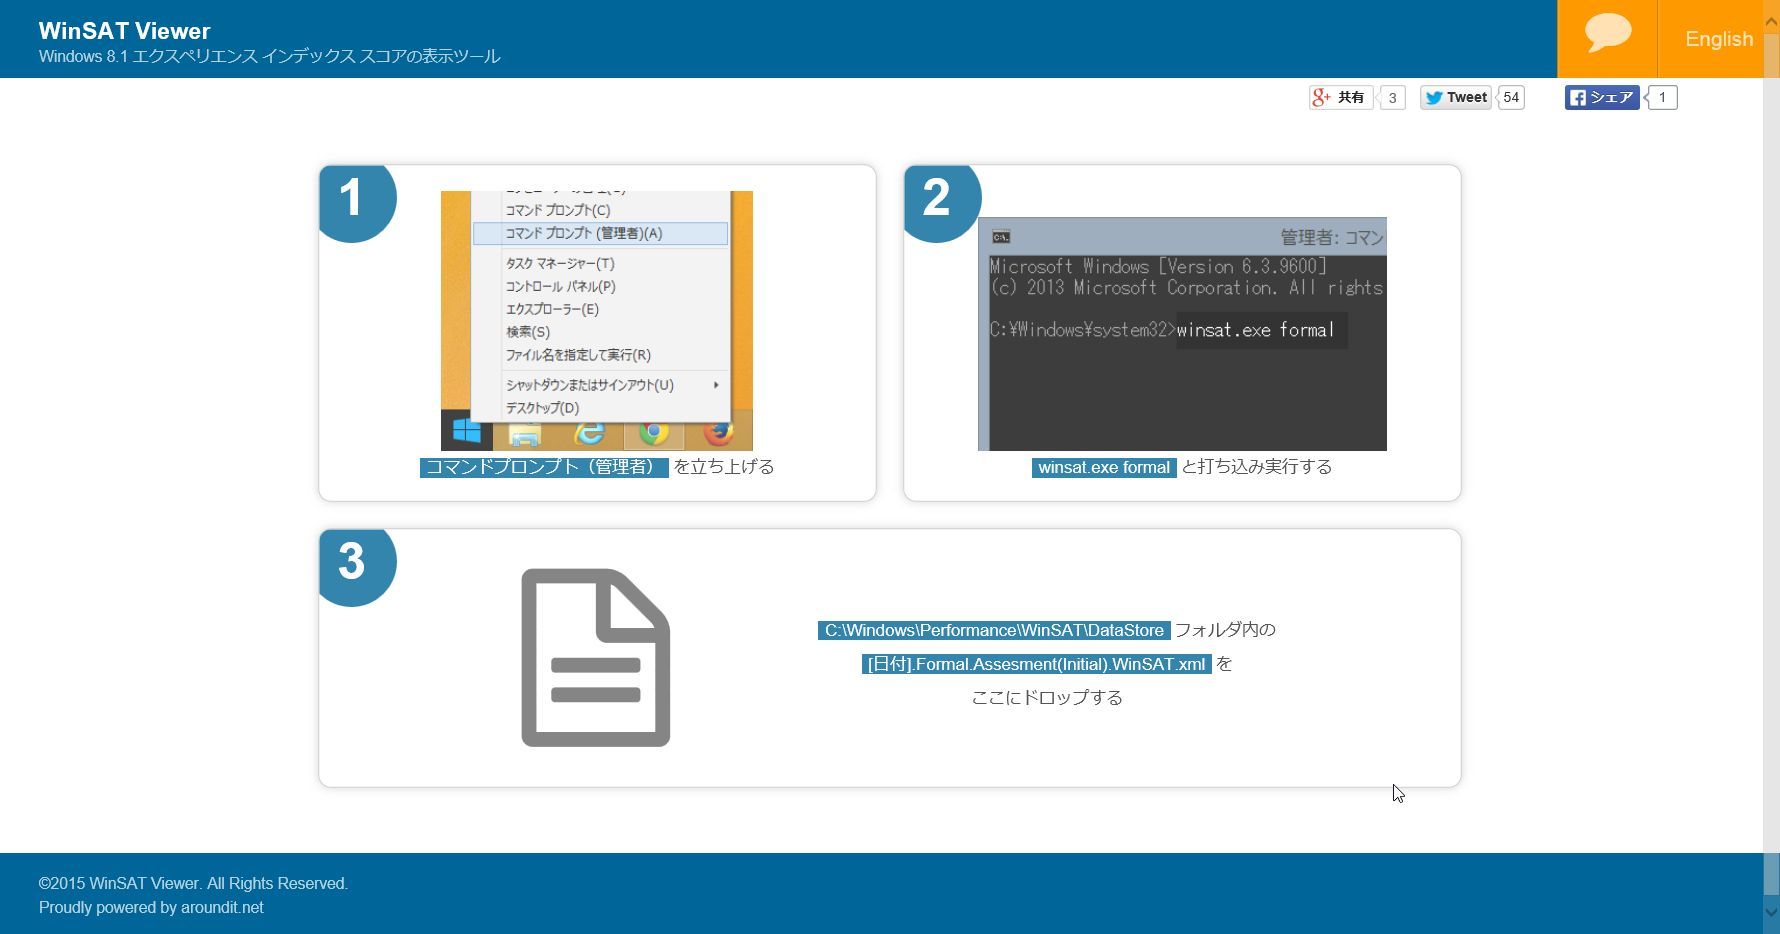Viewport: 1780px width, 934px height.
Task: Click the 'Windows 8.1 エクスペリエンス' subtitle text
Action: [x=269, y=56]
